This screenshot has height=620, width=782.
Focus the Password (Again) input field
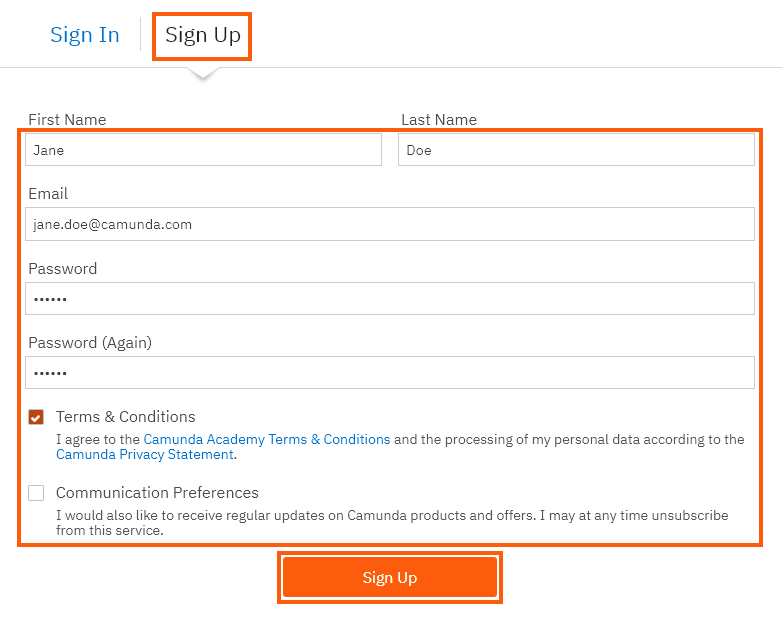point(389,373)
